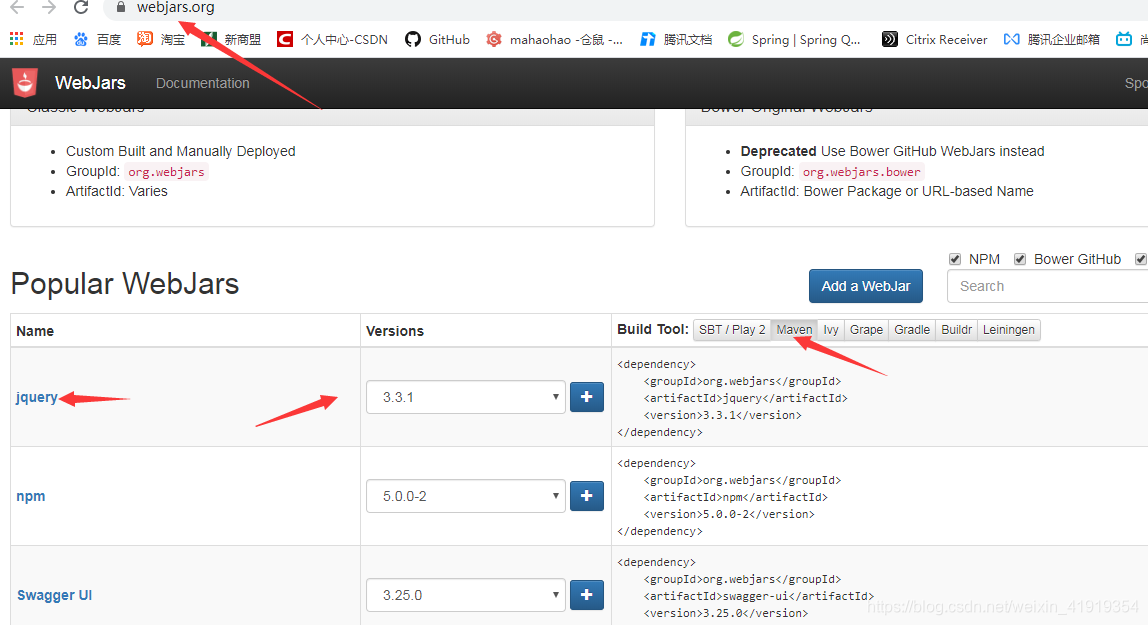Open the jquery version 3.3.1 dropdown
The height and width of the screenshot is (625, 1148).
[x=466, y=397]
